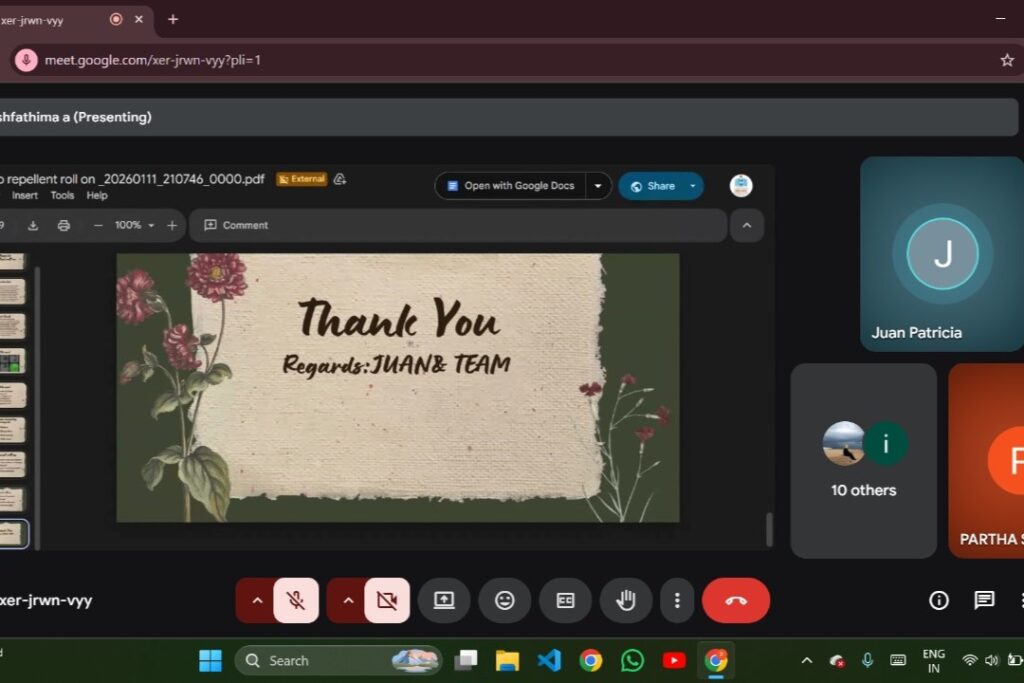Click the print icon in PDF toolbar
The width and height of the screenshot is (1024, 683).
(x=64, y=225)
